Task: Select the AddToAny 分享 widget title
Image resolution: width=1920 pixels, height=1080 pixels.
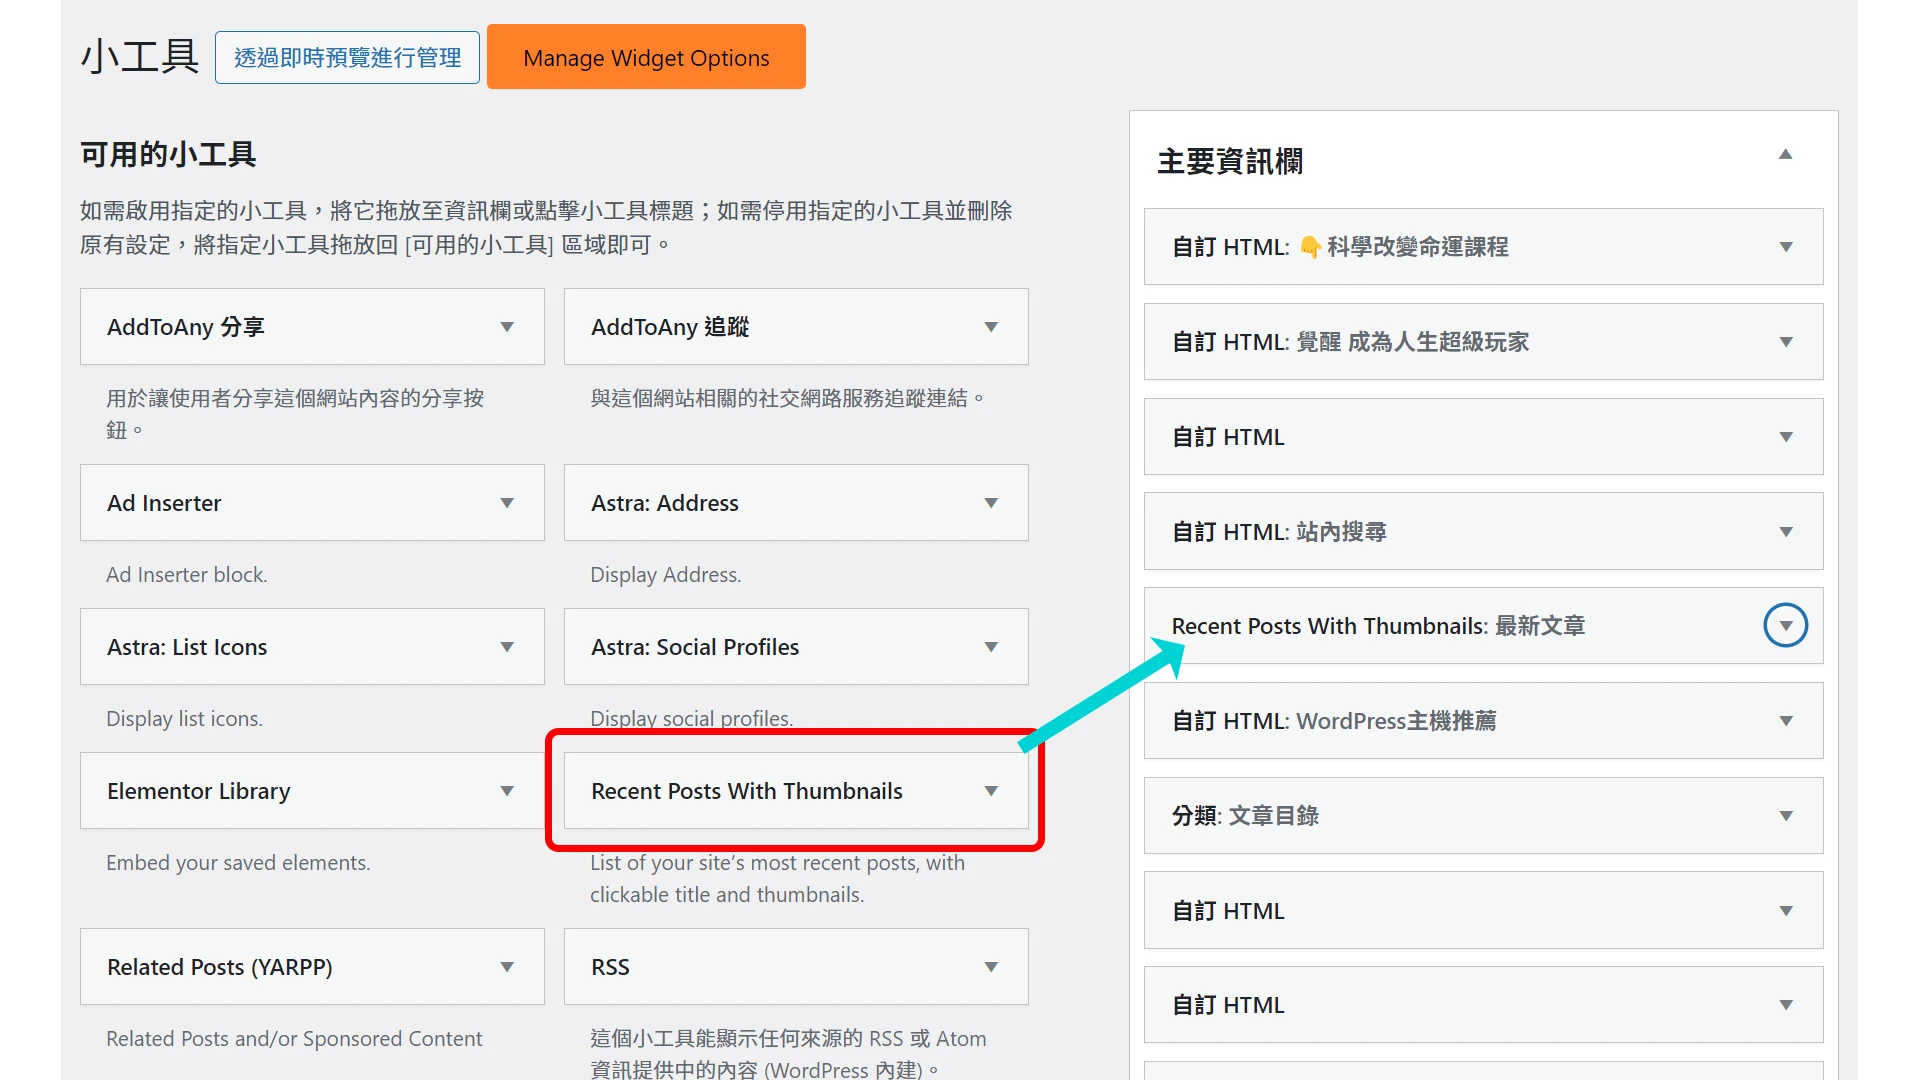Action: [186, 327]
